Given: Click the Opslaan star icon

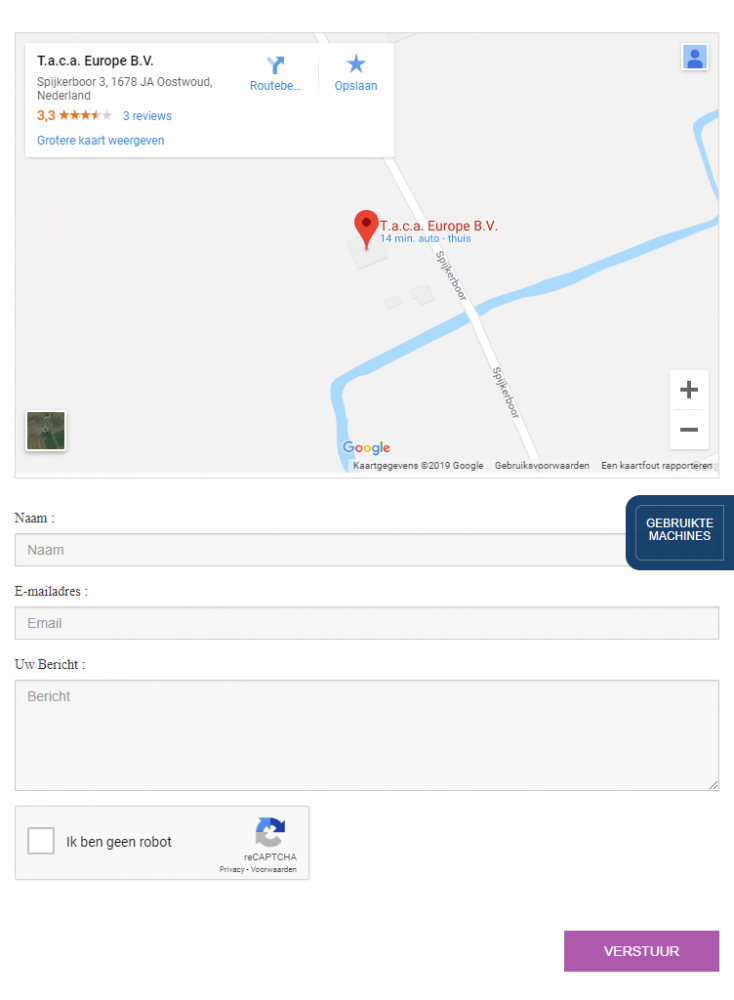Looking at the screenshot, I should click(x=356, y=64).
